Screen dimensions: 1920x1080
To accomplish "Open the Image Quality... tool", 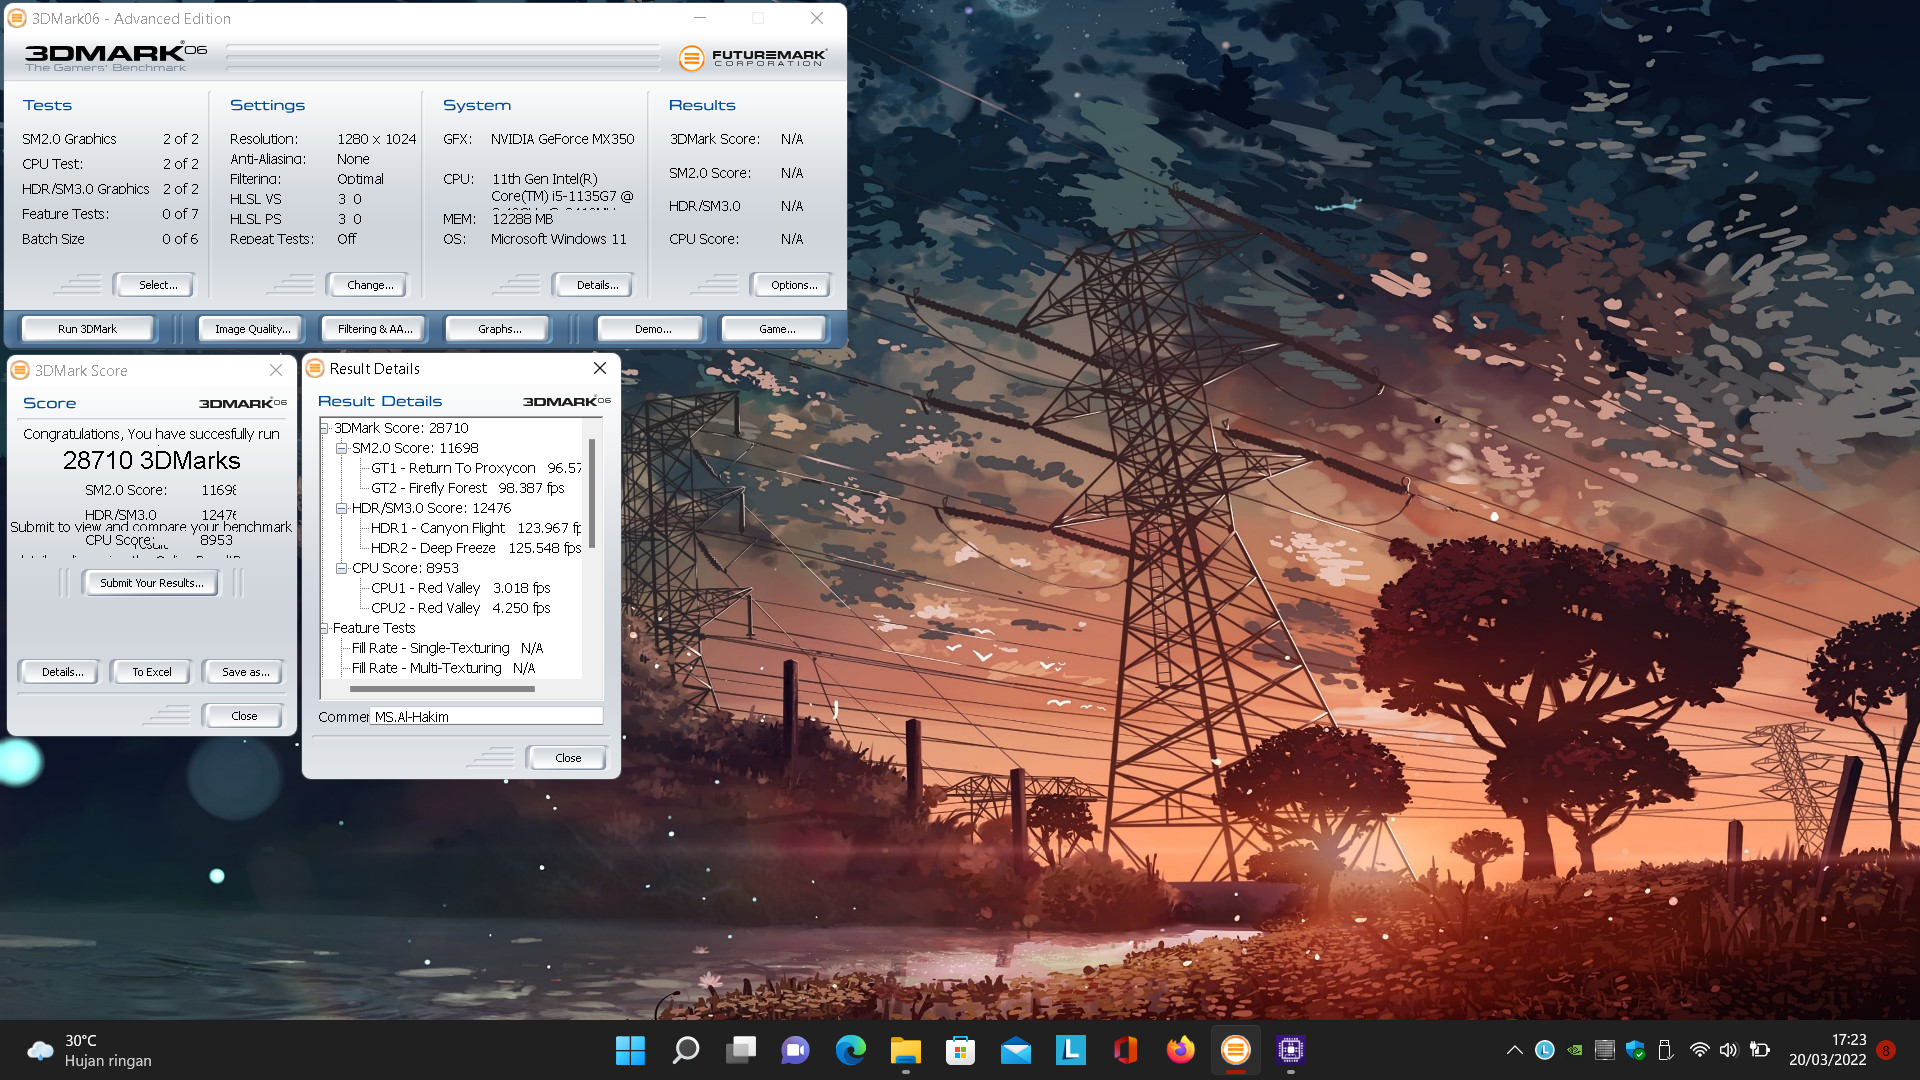I will [252, 329].
